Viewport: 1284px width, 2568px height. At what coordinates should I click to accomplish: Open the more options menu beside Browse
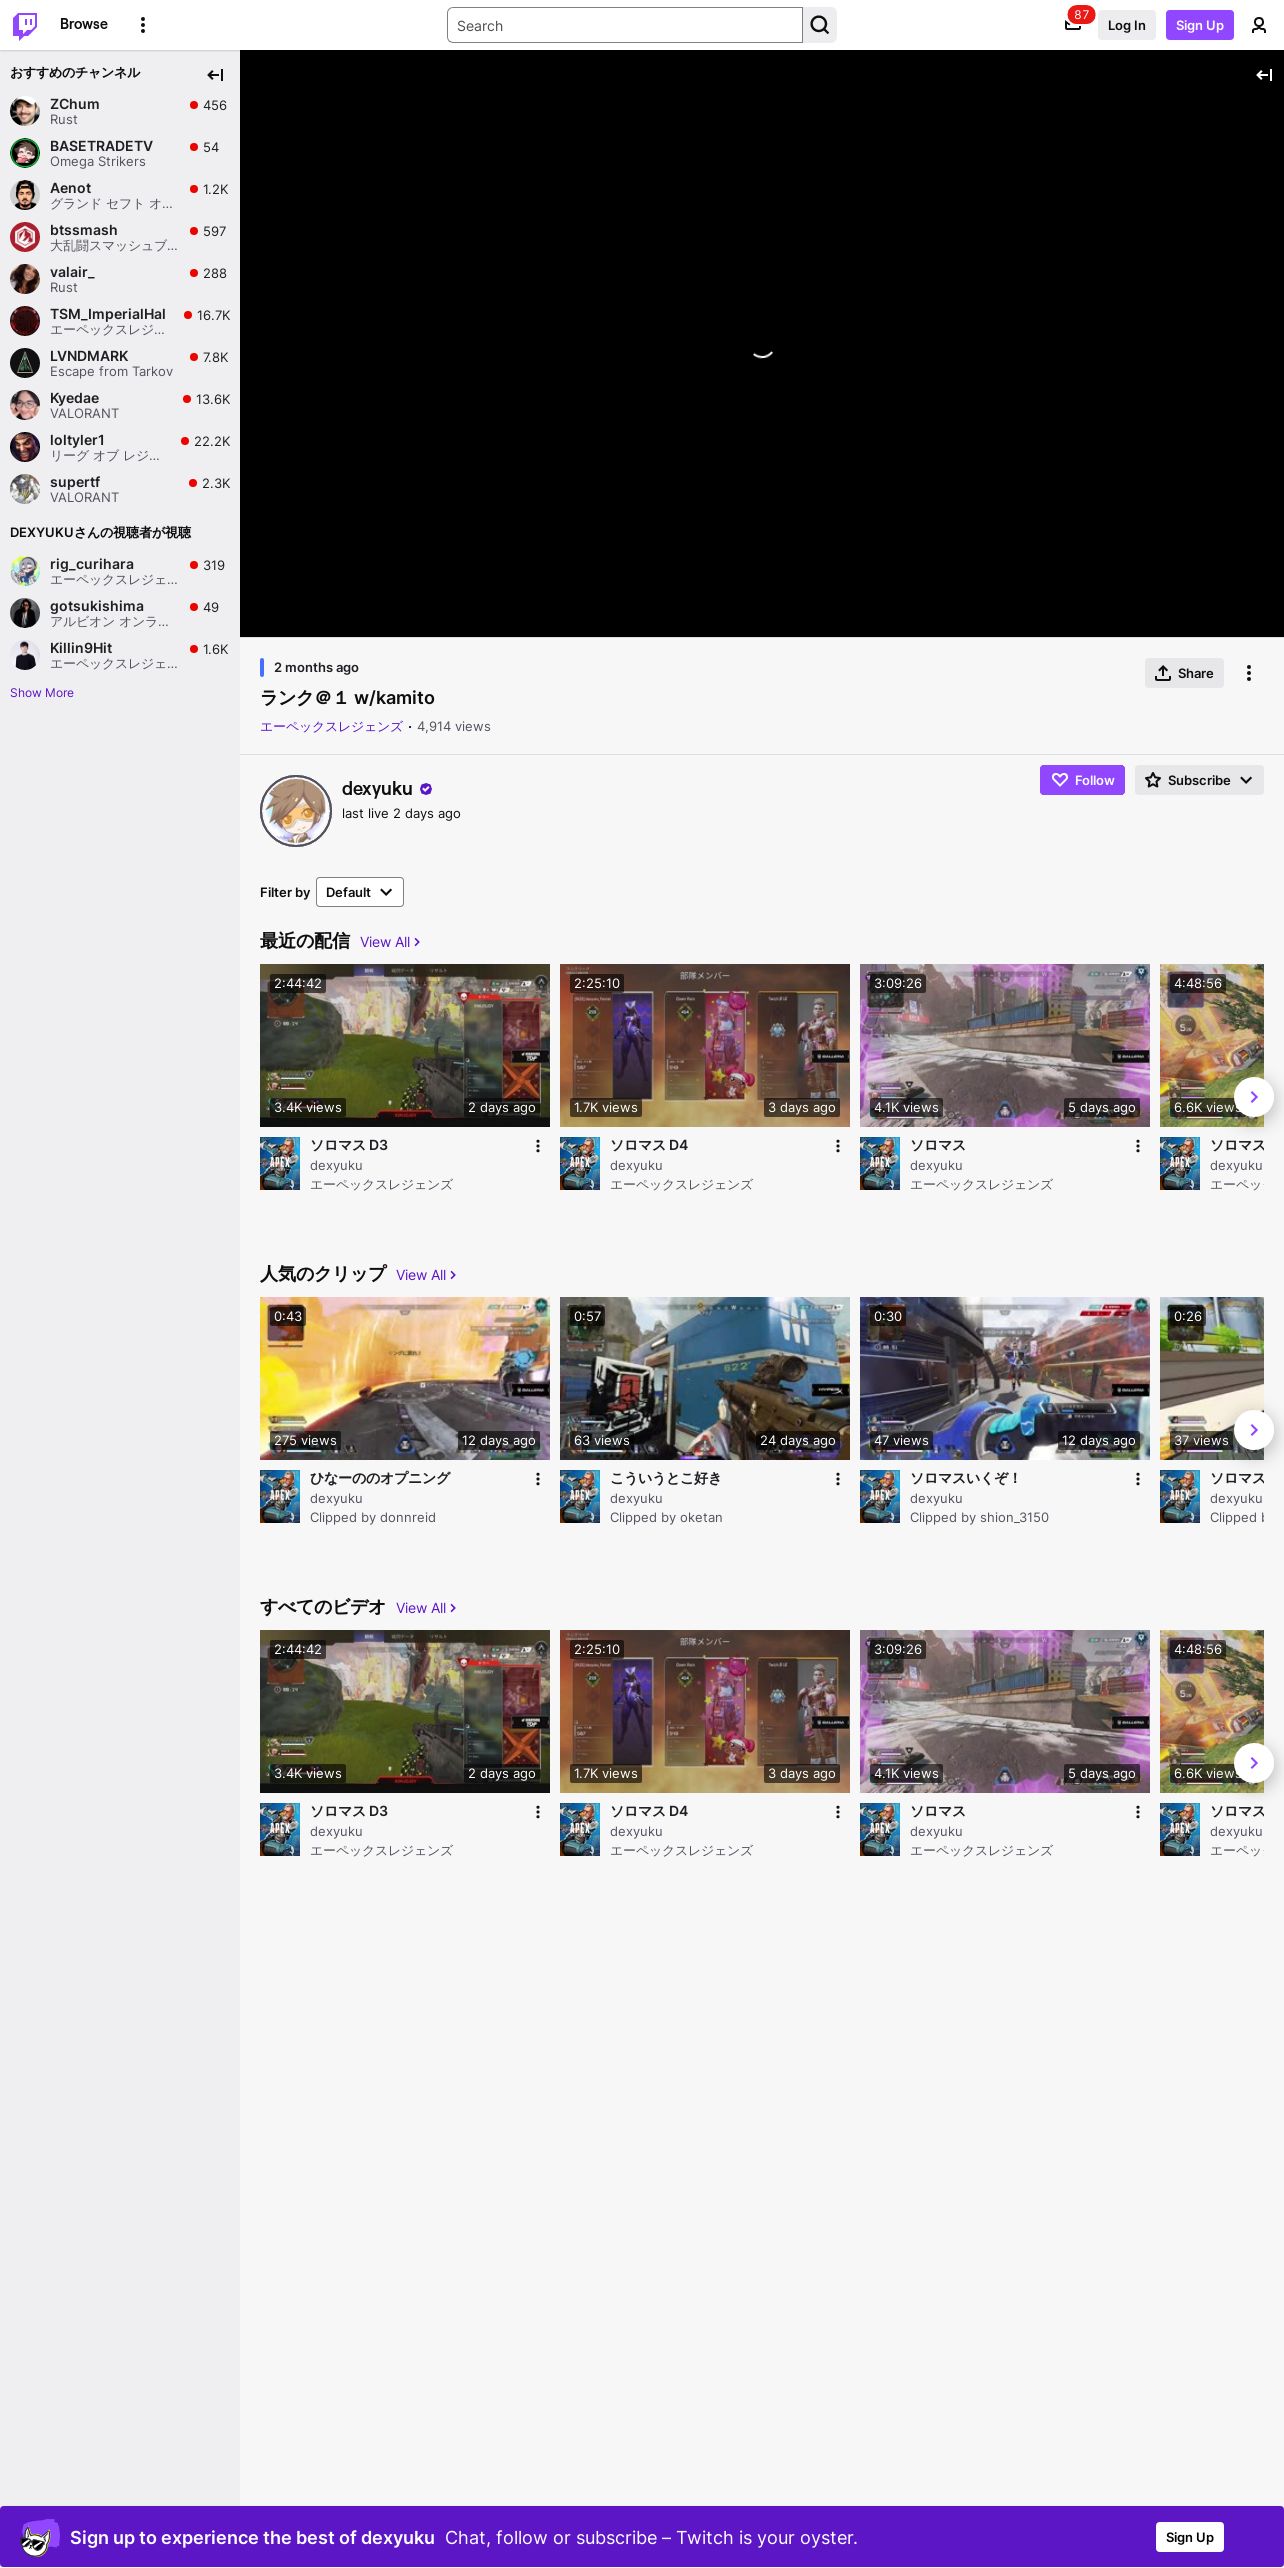(143, 25)
